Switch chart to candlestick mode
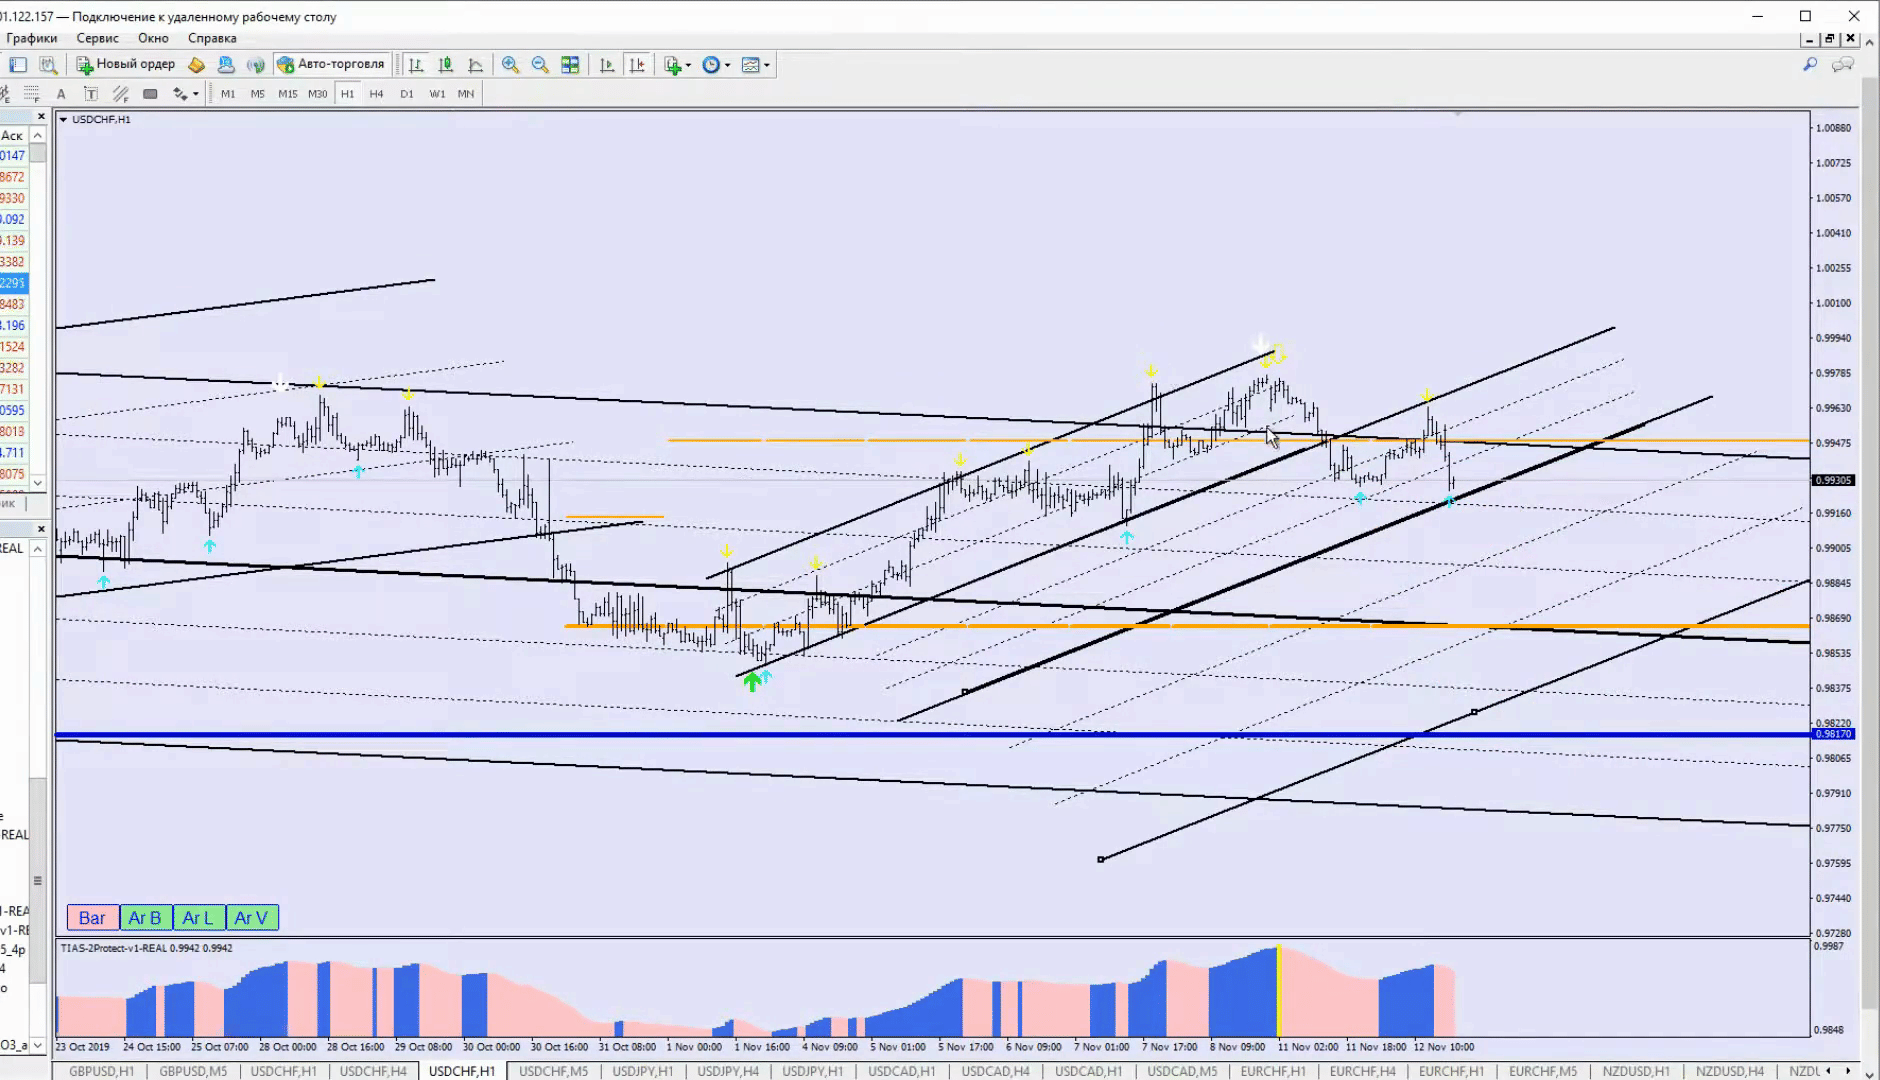Viewport: 1880px width, 1080px height. click(x=446, y=65)
